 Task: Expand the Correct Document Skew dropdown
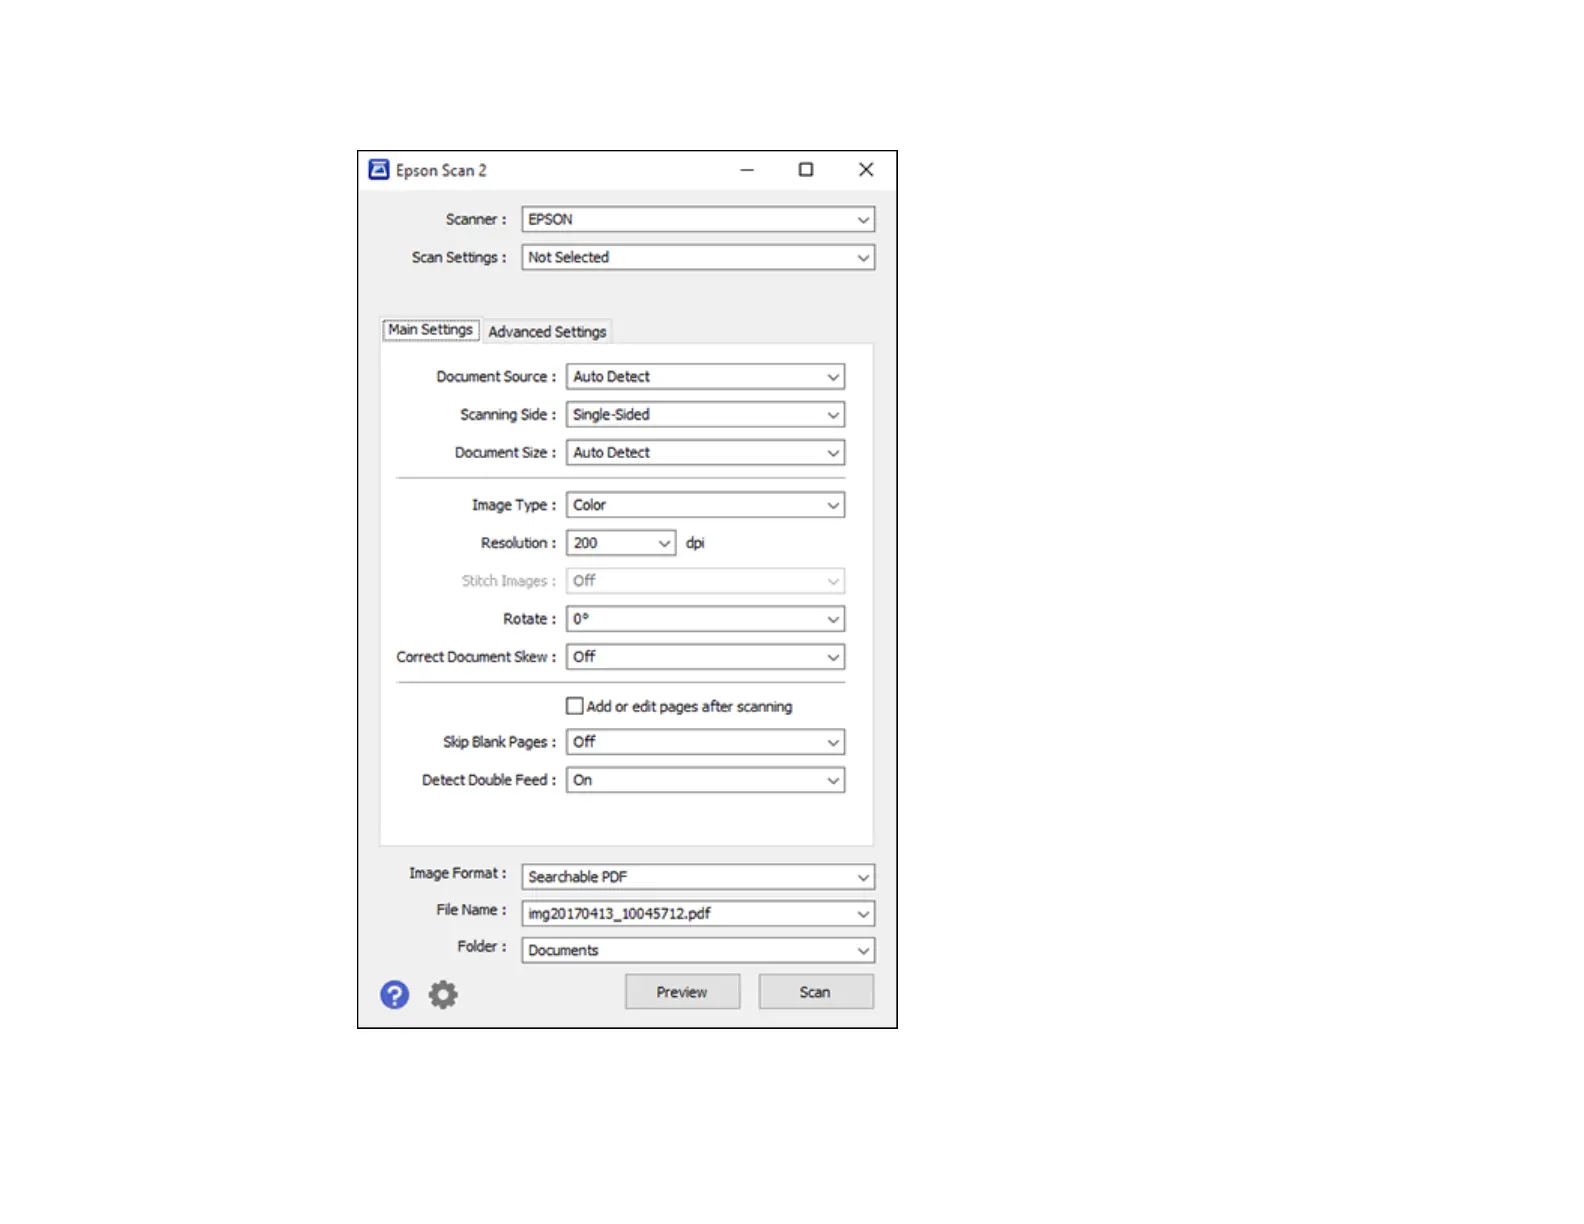[x=705, y=657]
